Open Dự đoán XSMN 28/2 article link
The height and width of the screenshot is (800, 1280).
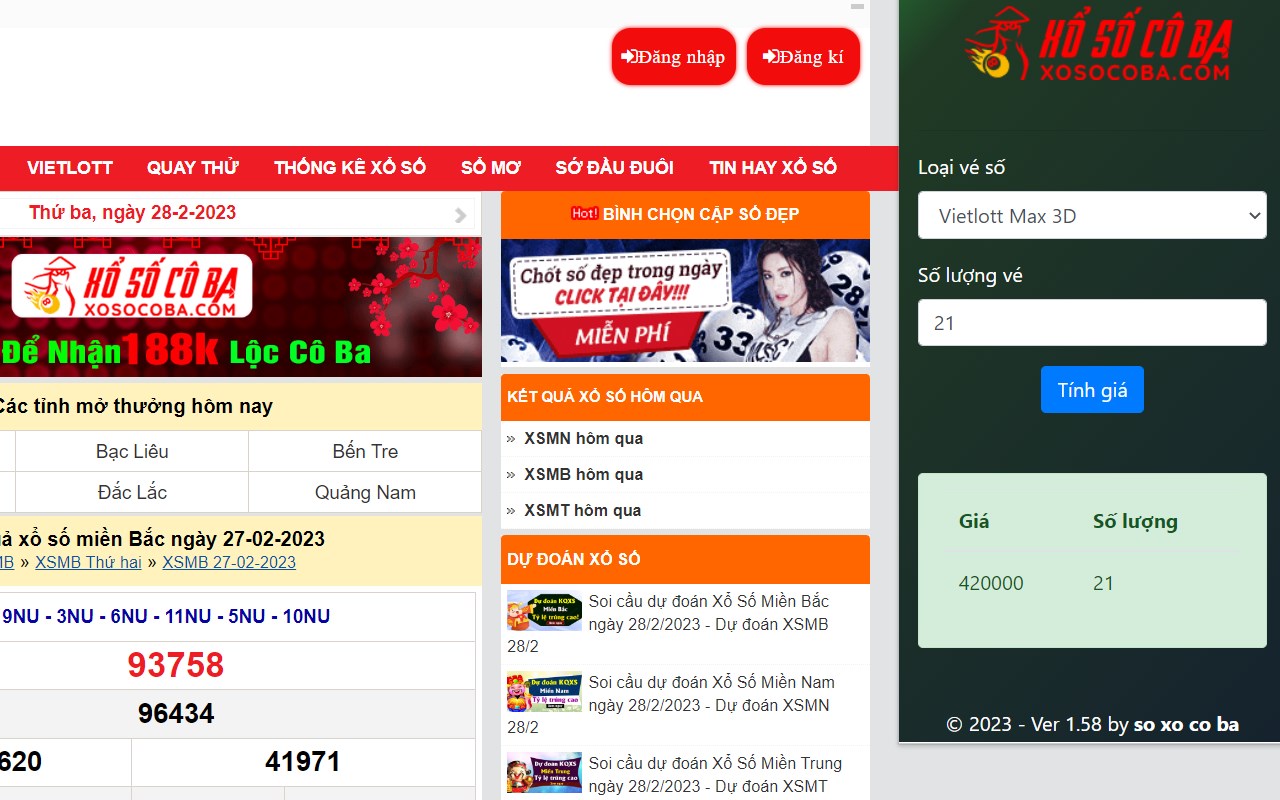coord(670,704)
